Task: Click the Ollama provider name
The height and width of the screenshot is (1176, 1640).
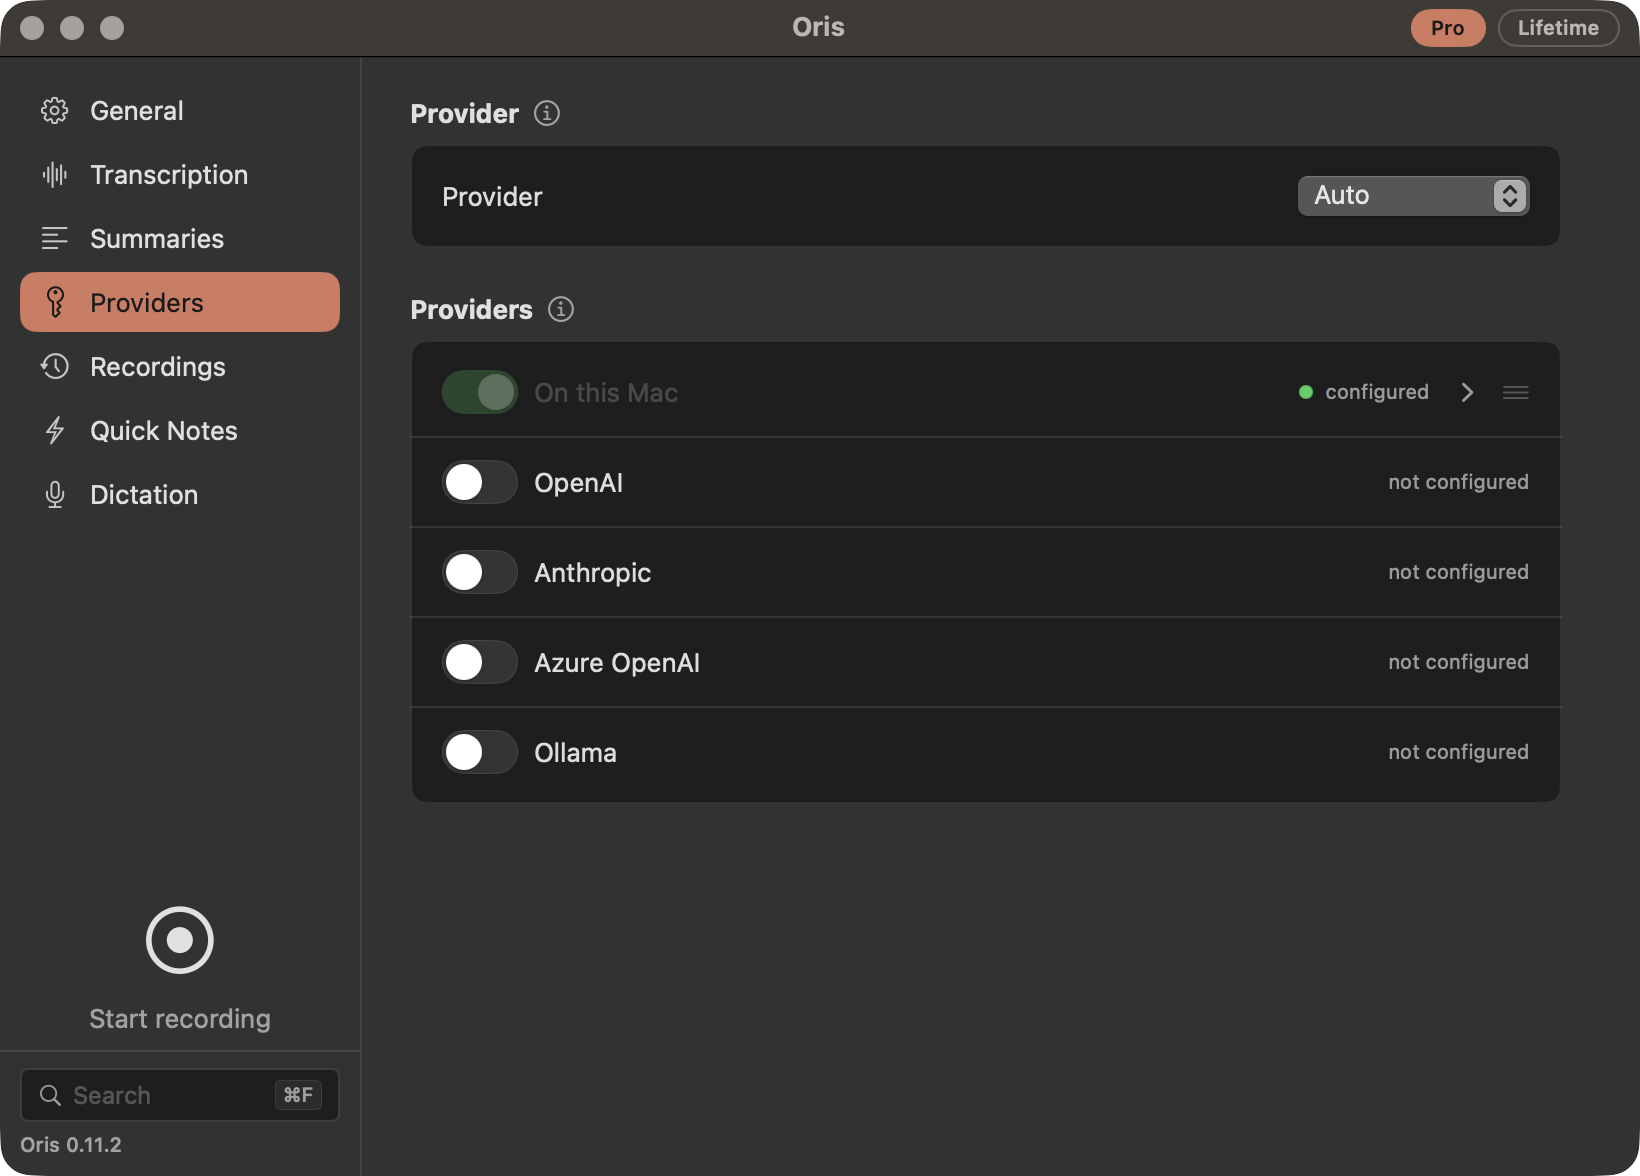Action: pyautogui.click(x=575, y=753)
